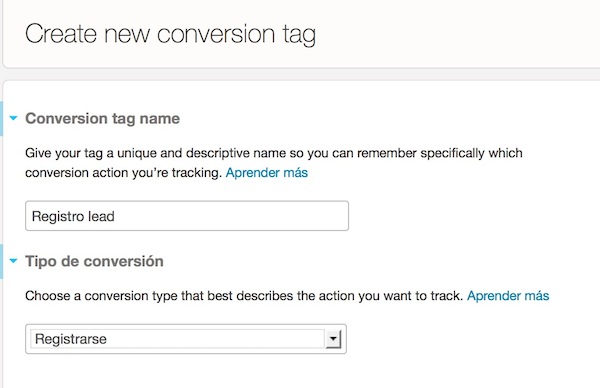The width and height of the screenshot is (600, 388).
Task: Click the blue edge marker beside Tipo de conversión
Action: click(x=1, y=261)
